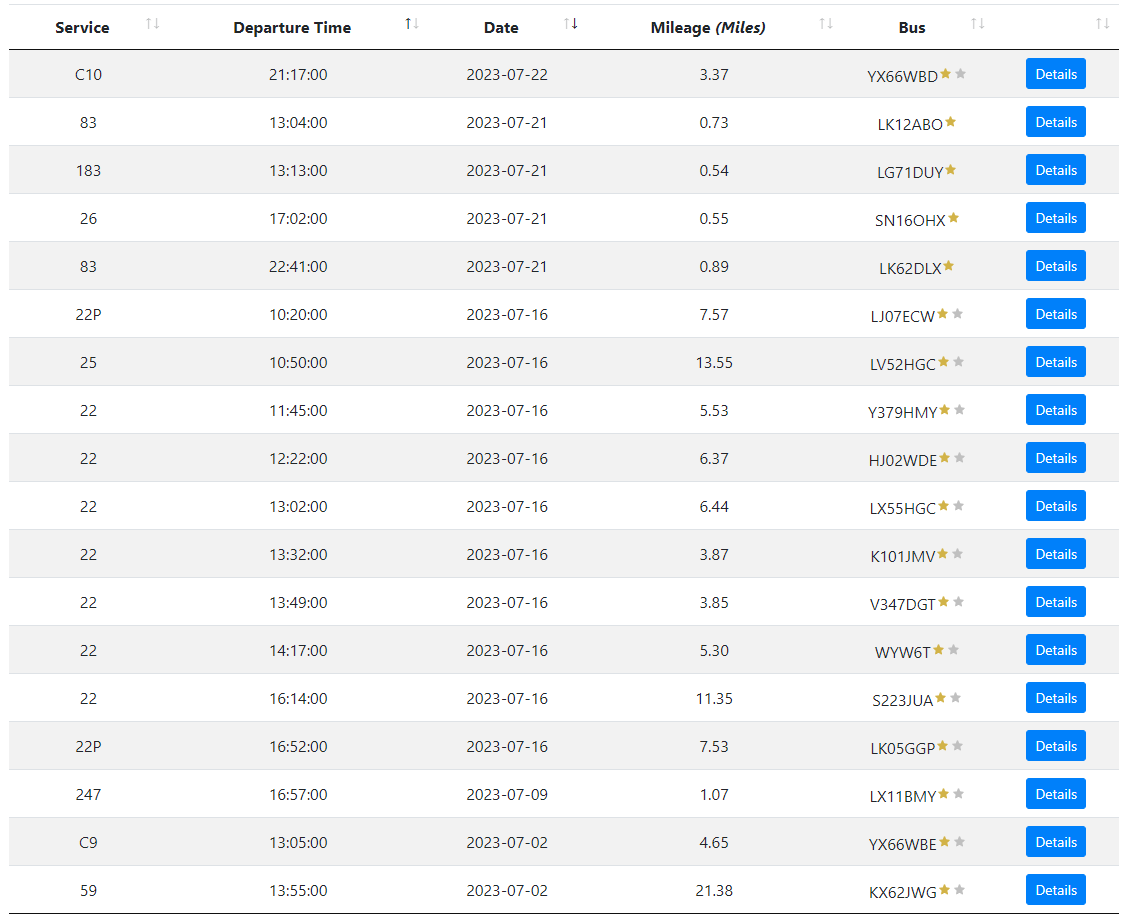Click the gold star next to LK12ABO
The height and width of the screenshot is (918, 1134).
(x=951, y=122)
